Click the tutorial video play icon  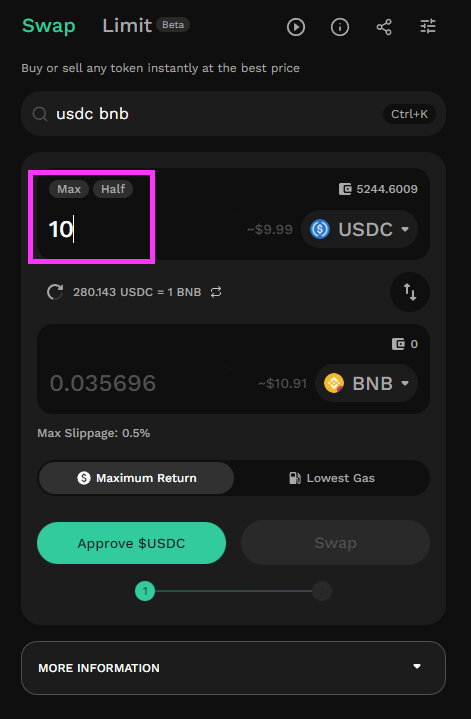pyautogui.click(x=296, y=27)
